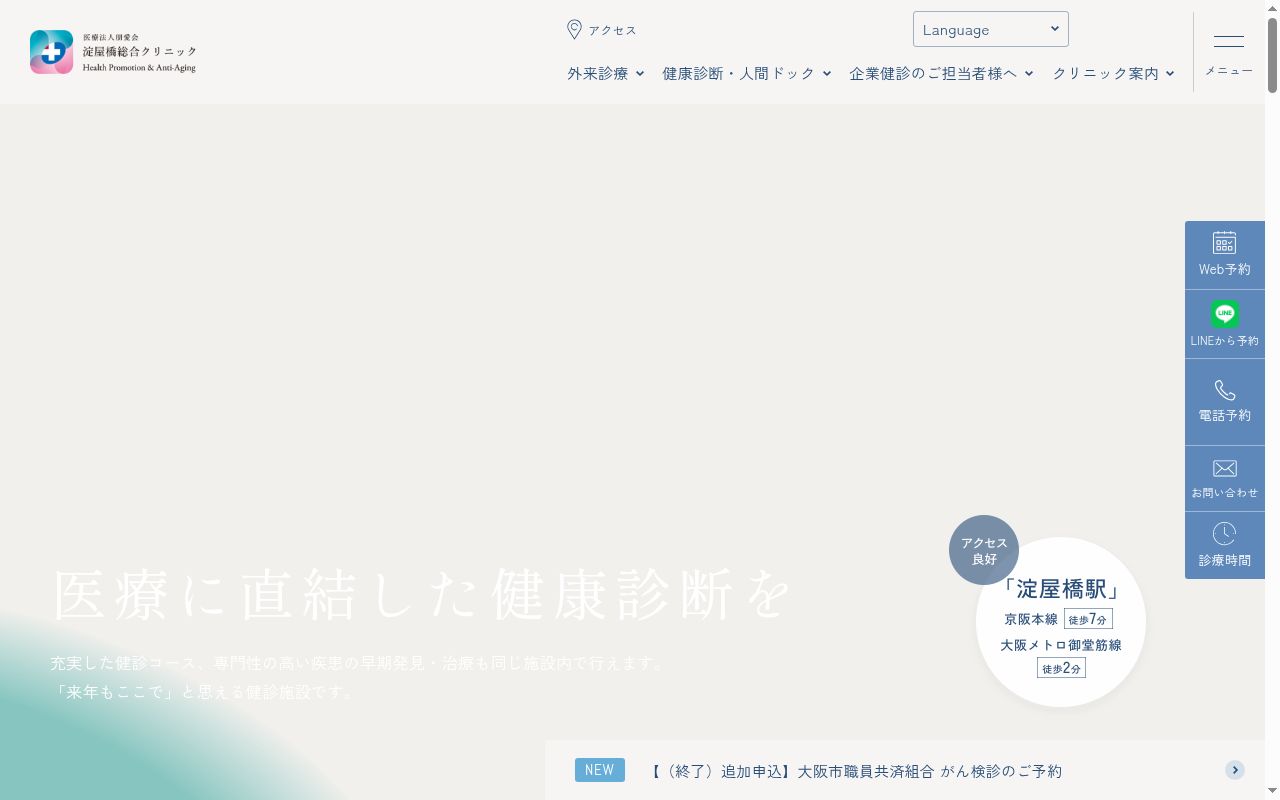The height and width of the screenshot is (800, 1280).
Task: Click the 電話予約 label
Action: (x=1225, y=415)
